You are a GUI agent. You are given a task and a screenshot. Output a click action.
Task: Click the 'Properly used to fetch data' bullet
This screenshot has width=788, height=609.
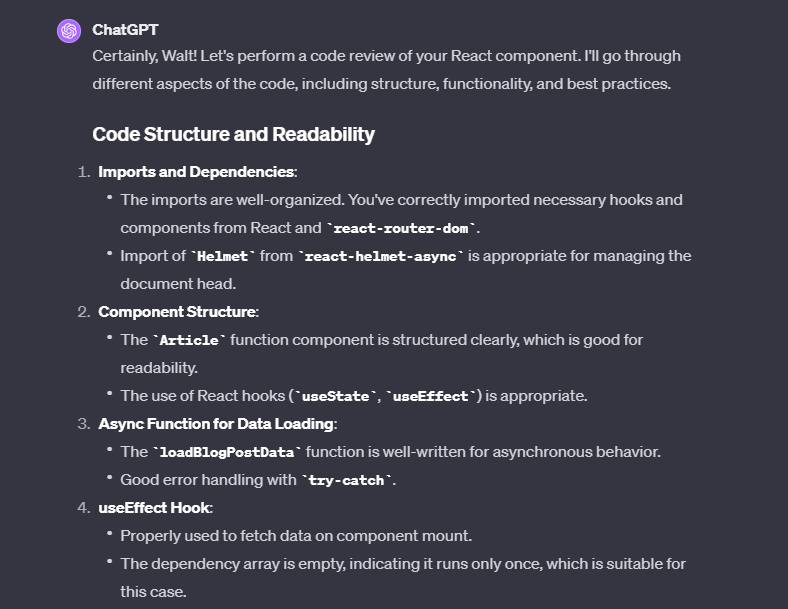[296, 536]
